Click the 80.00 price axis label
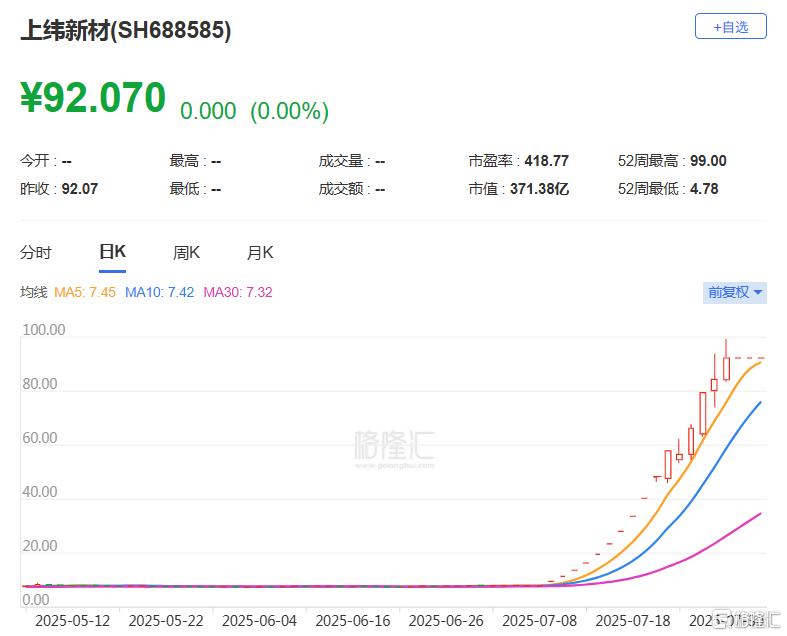Screen dimensions: 787x636 (40, 384)
